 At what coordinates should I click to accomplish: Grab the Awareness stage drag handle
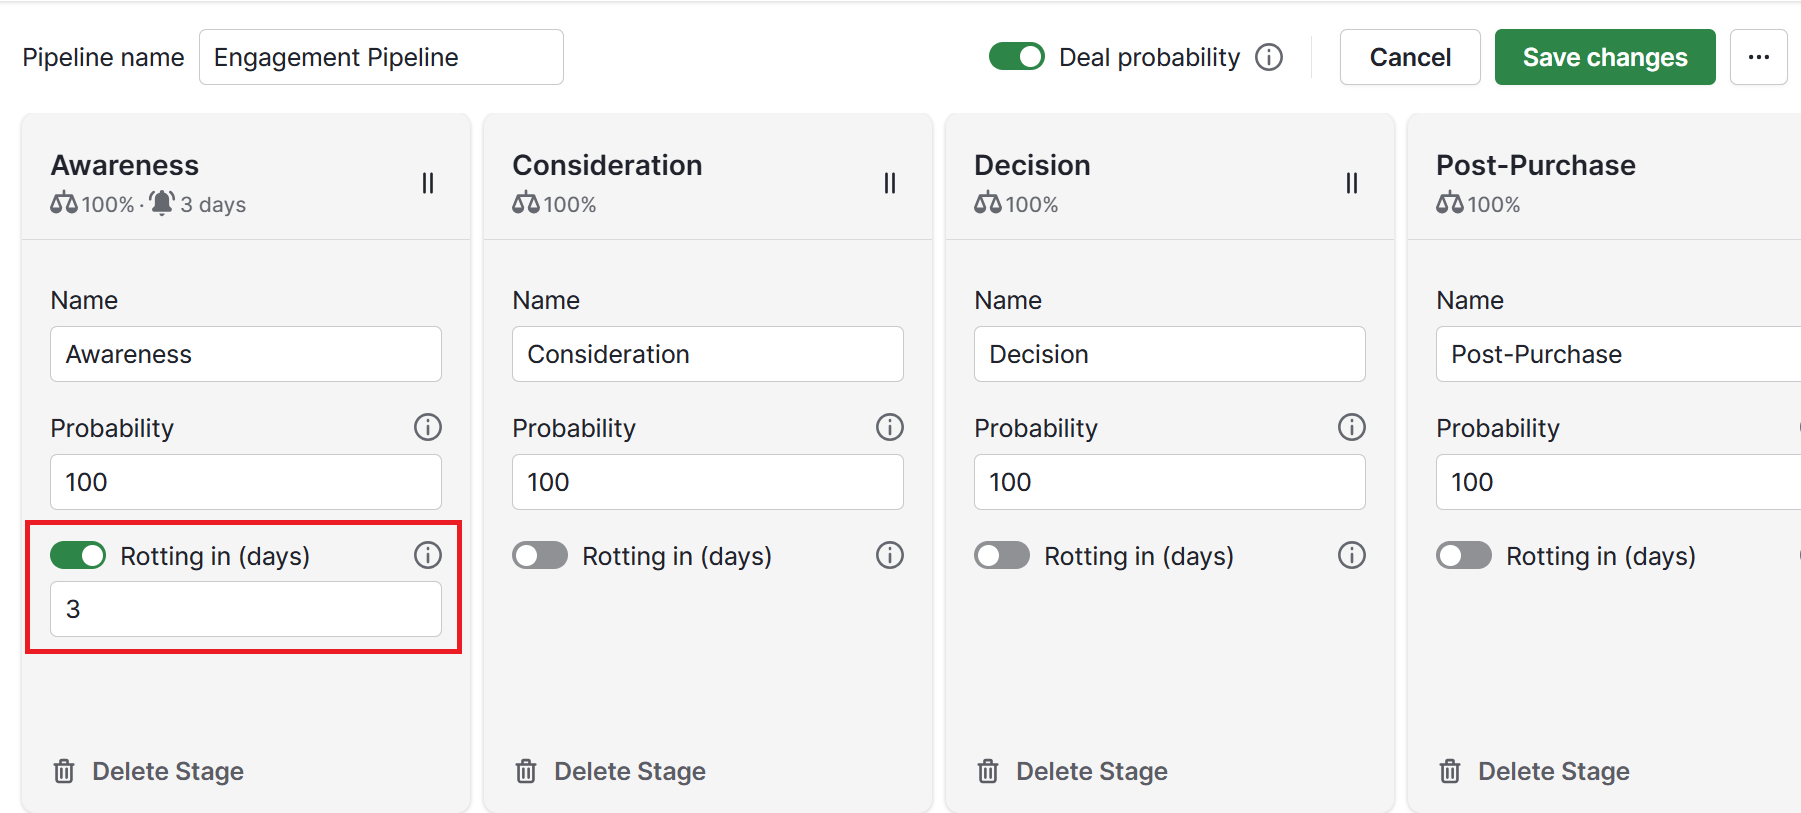coord(428,183)
